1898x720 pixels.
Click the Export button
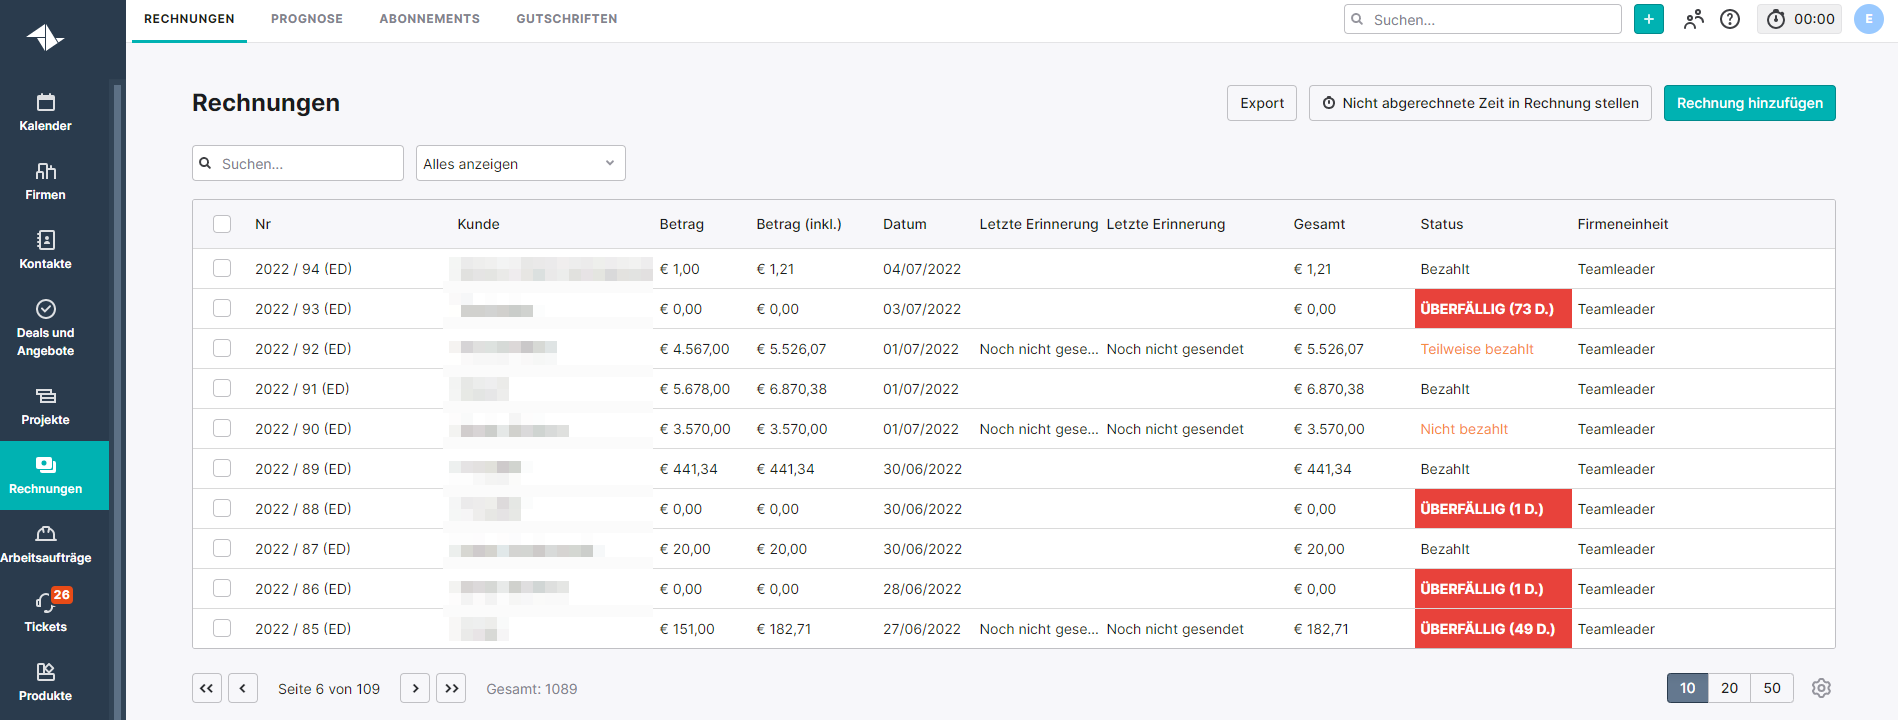coord(1261,103)
